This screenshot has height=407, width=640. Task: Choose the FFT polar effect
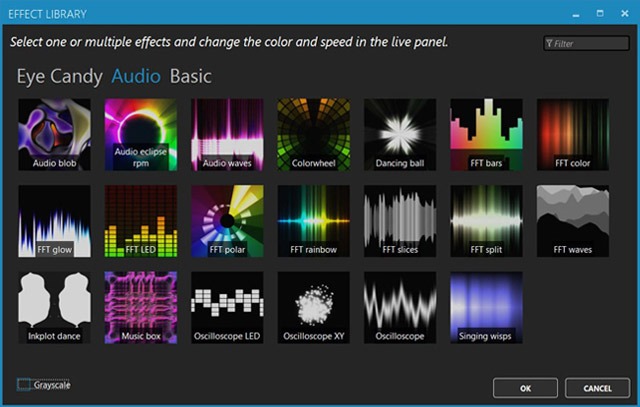(227, 221)
